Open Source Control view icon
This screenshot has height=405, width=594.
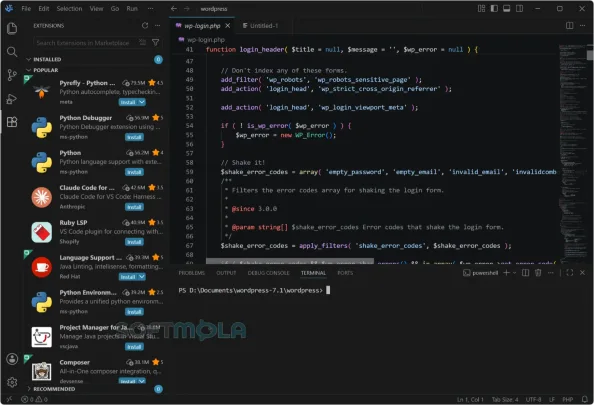click(12, 75)
